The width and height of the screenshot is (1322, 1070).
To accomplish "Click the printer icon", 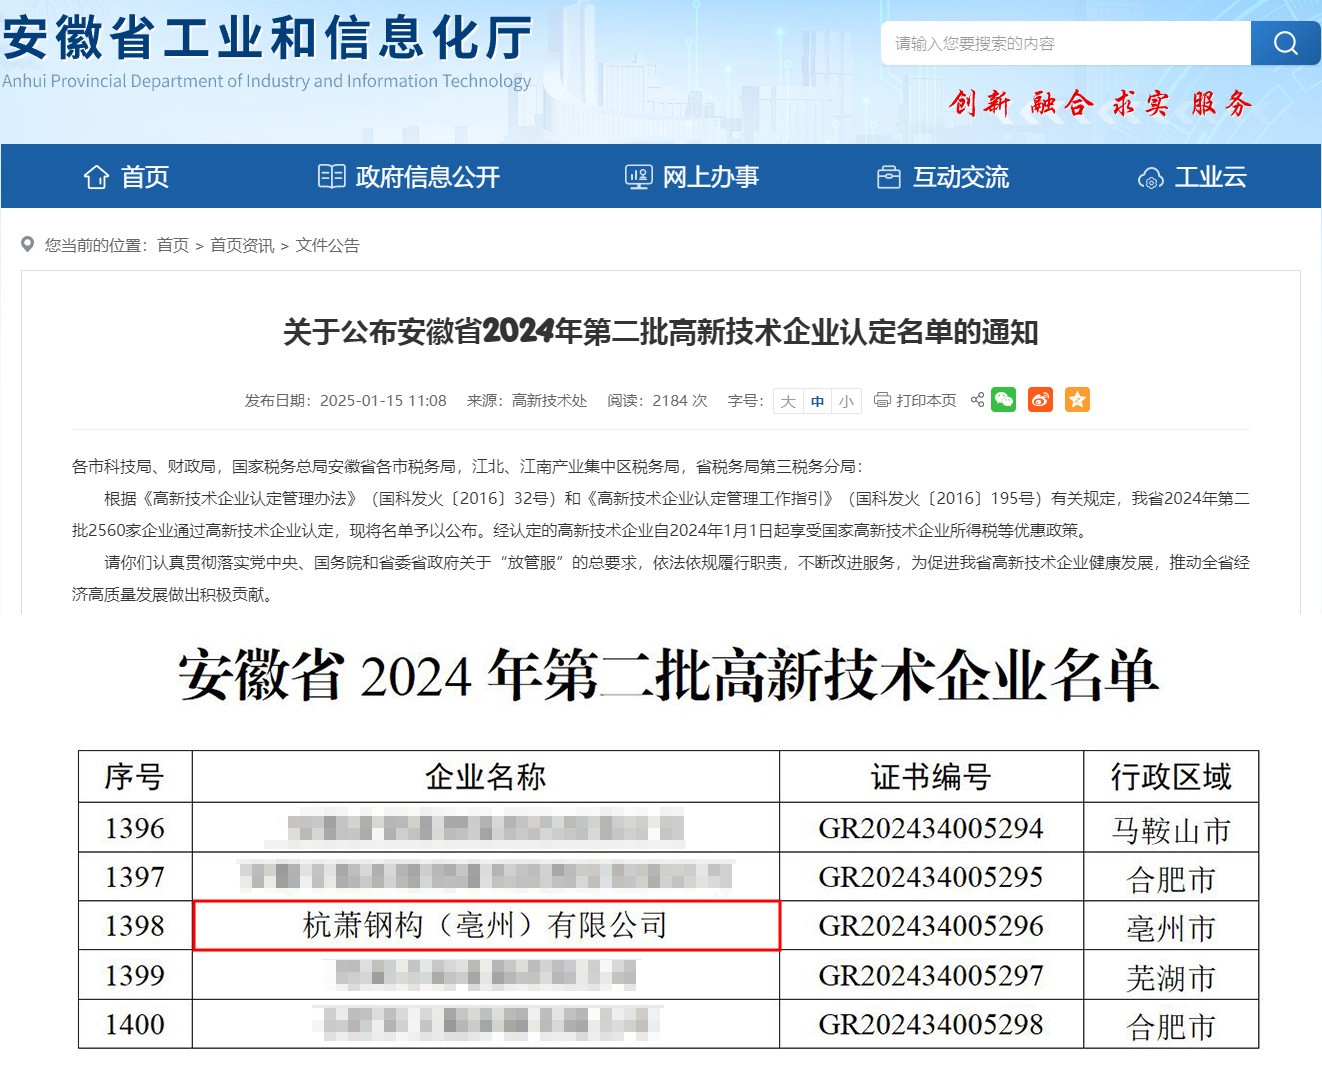I will 882,400.
